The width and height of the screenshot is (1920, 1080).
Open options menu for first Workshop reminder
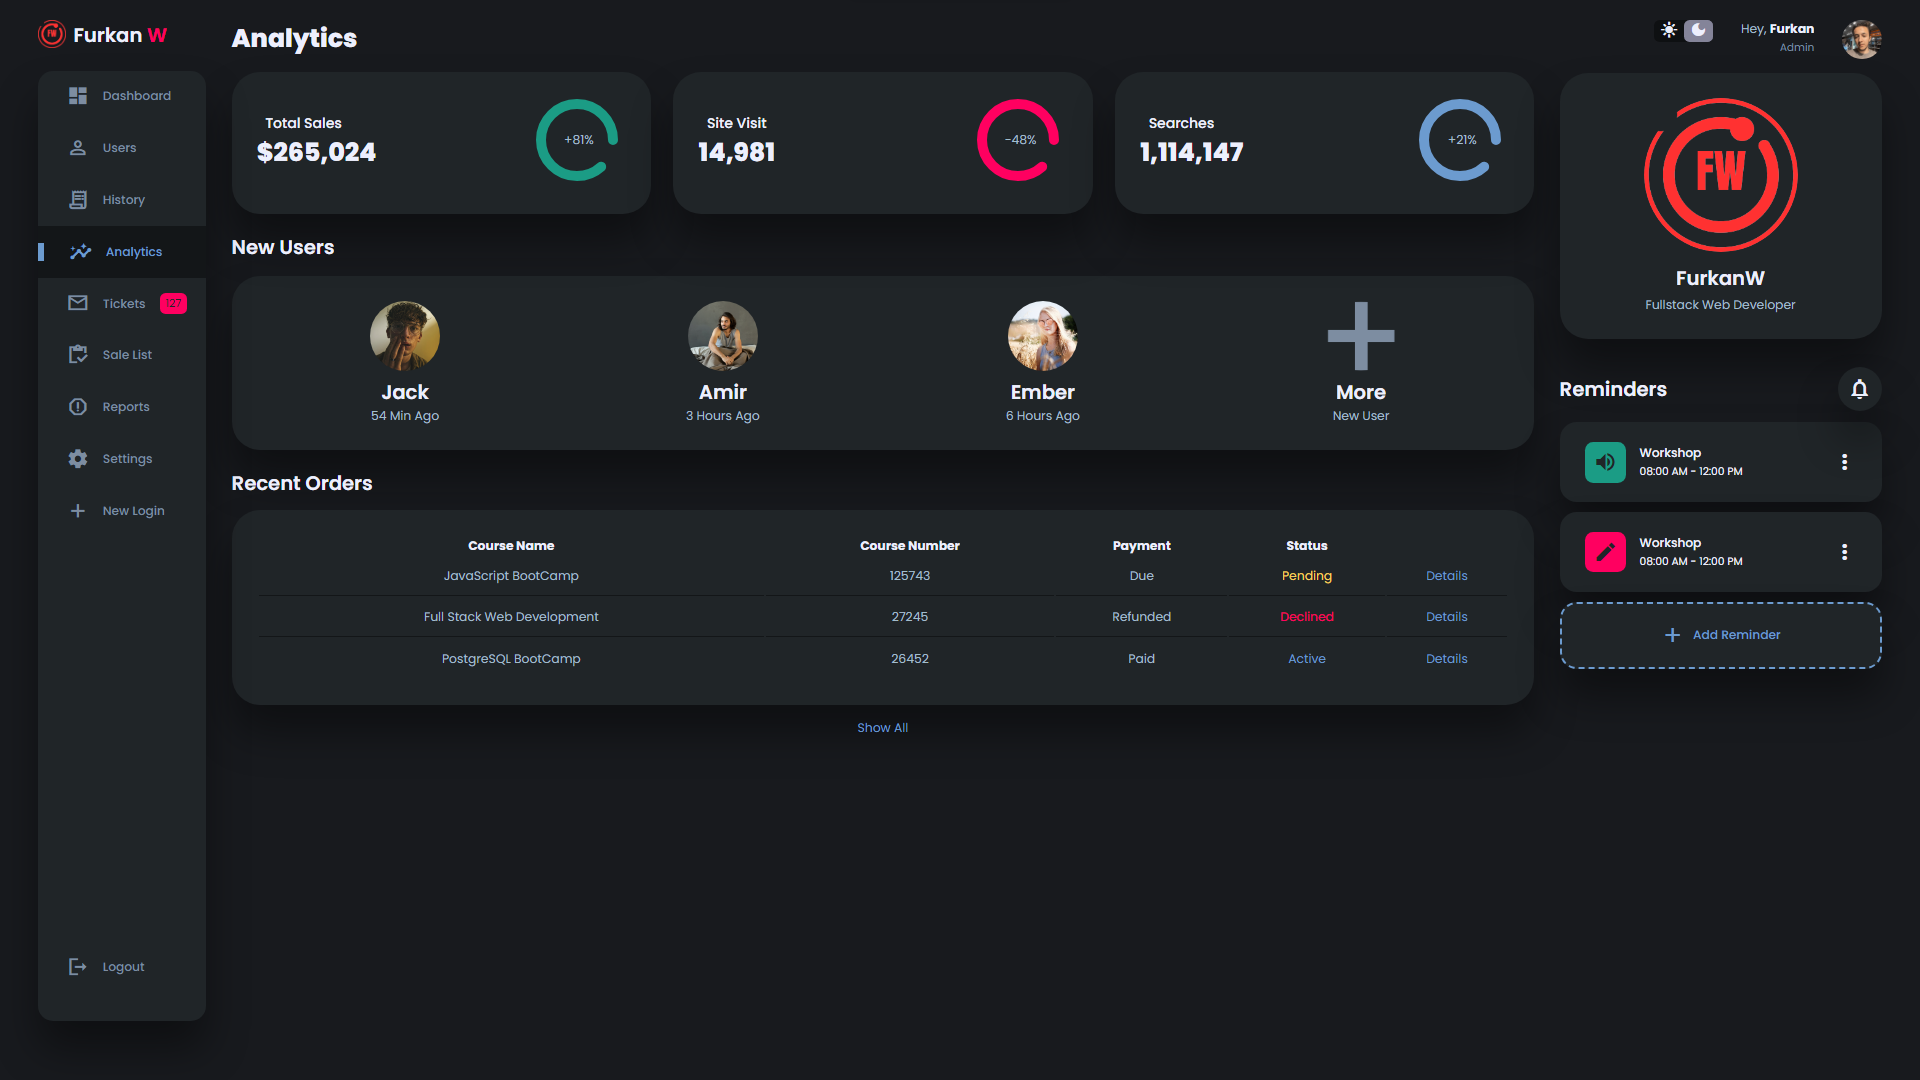tap(1844, 462)
